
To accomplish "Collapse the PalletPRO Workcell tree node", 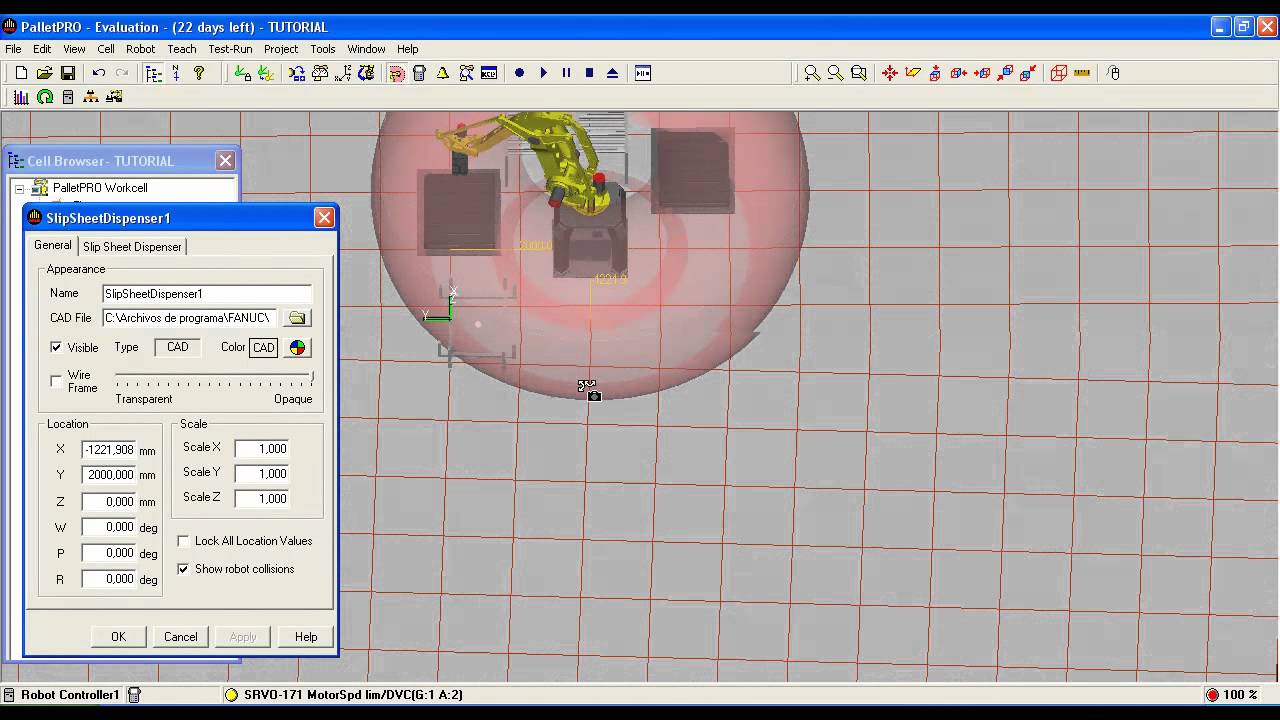I will [x=19, y=188].
